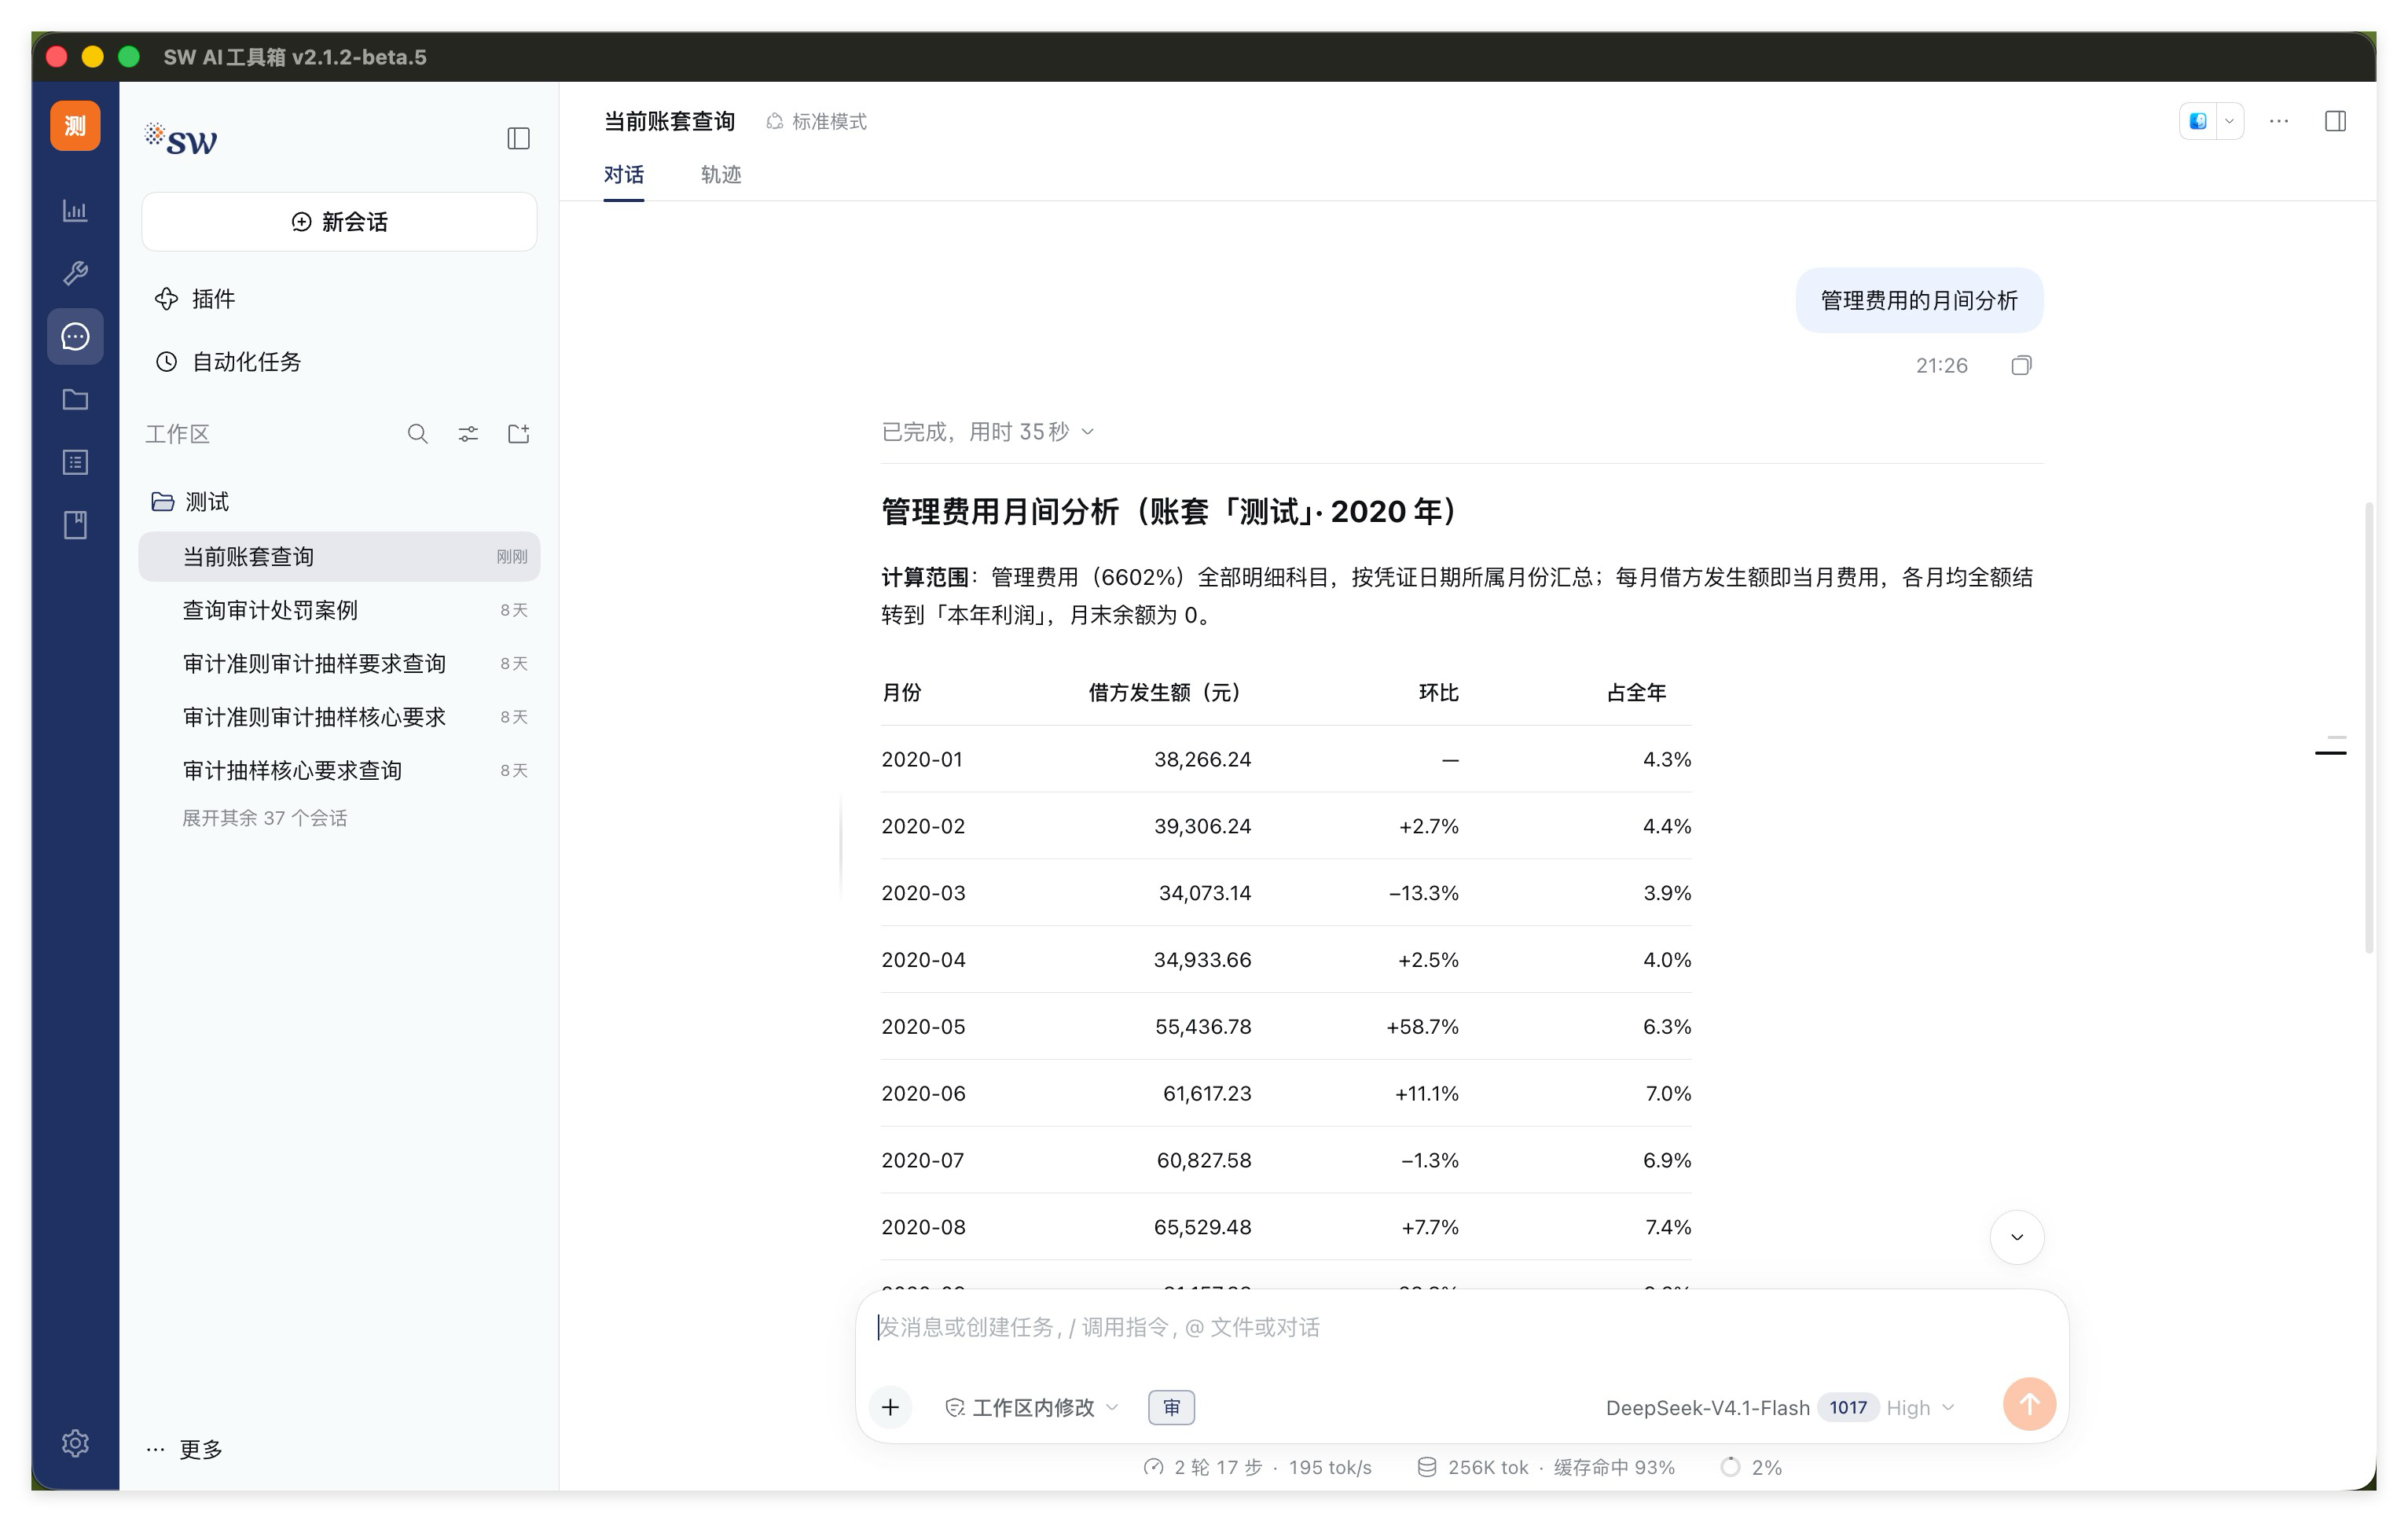Select 当前账套查询 conversation
Viewport: 2408px width, 1522px height.
click(x=339, y=556)
